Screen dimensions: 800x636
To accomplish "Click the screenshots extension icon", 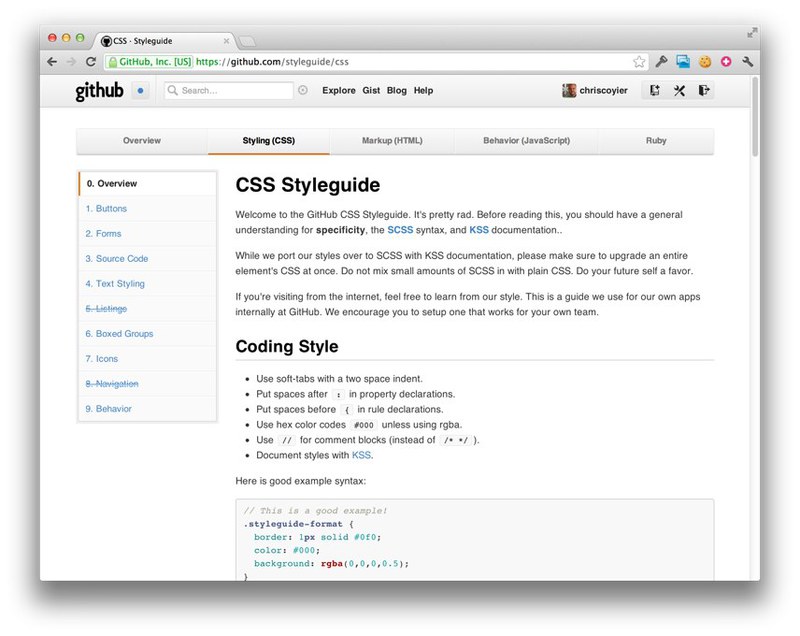I will (x=683, y=61).
